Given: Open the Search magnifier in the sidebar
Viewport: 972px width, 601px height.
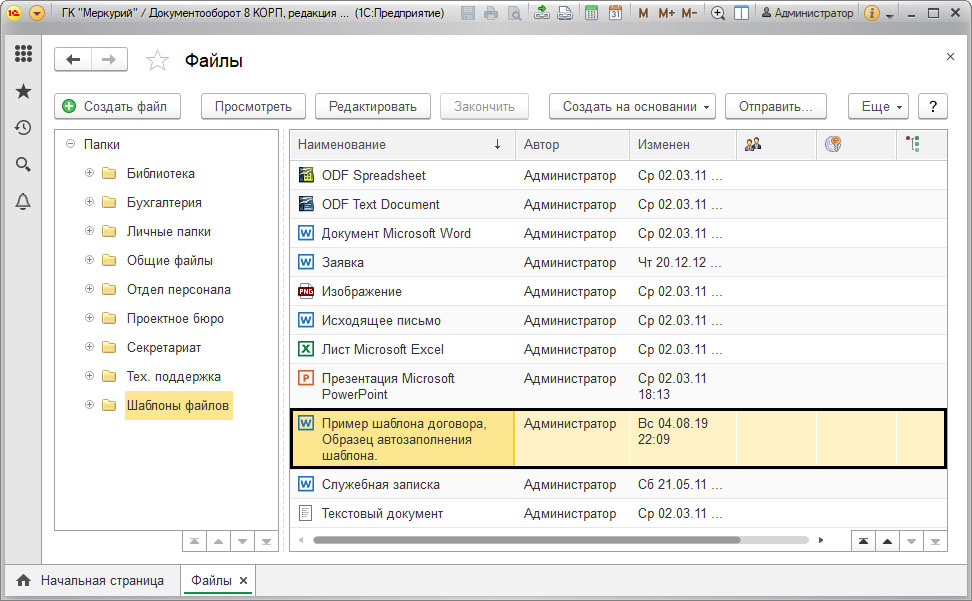Looking at the screenshot, I should [x=23, y=164].
